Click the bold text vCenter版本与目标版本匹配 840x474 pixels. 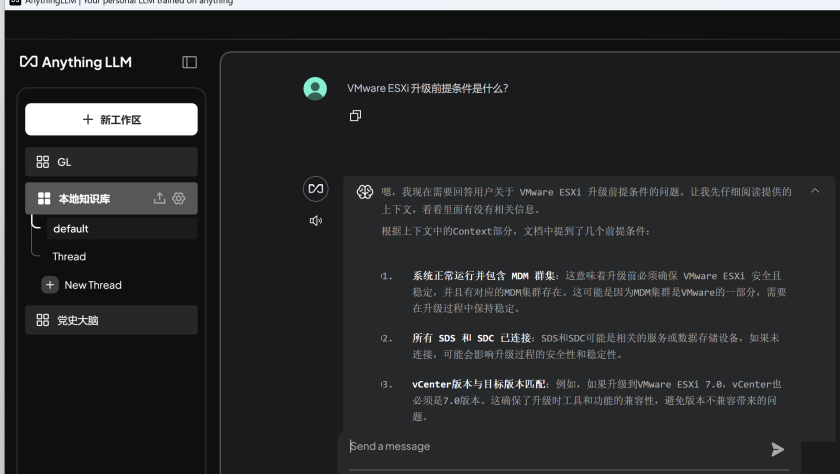tap(478, 384)
